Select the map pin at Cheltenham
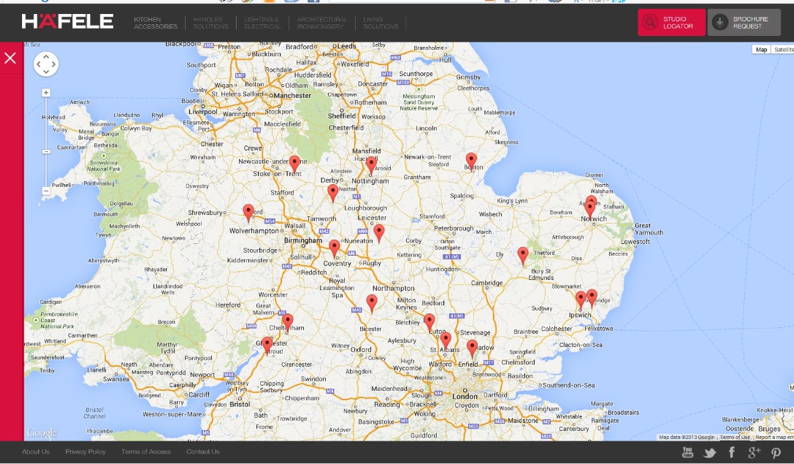 click(x=287, y=323)
